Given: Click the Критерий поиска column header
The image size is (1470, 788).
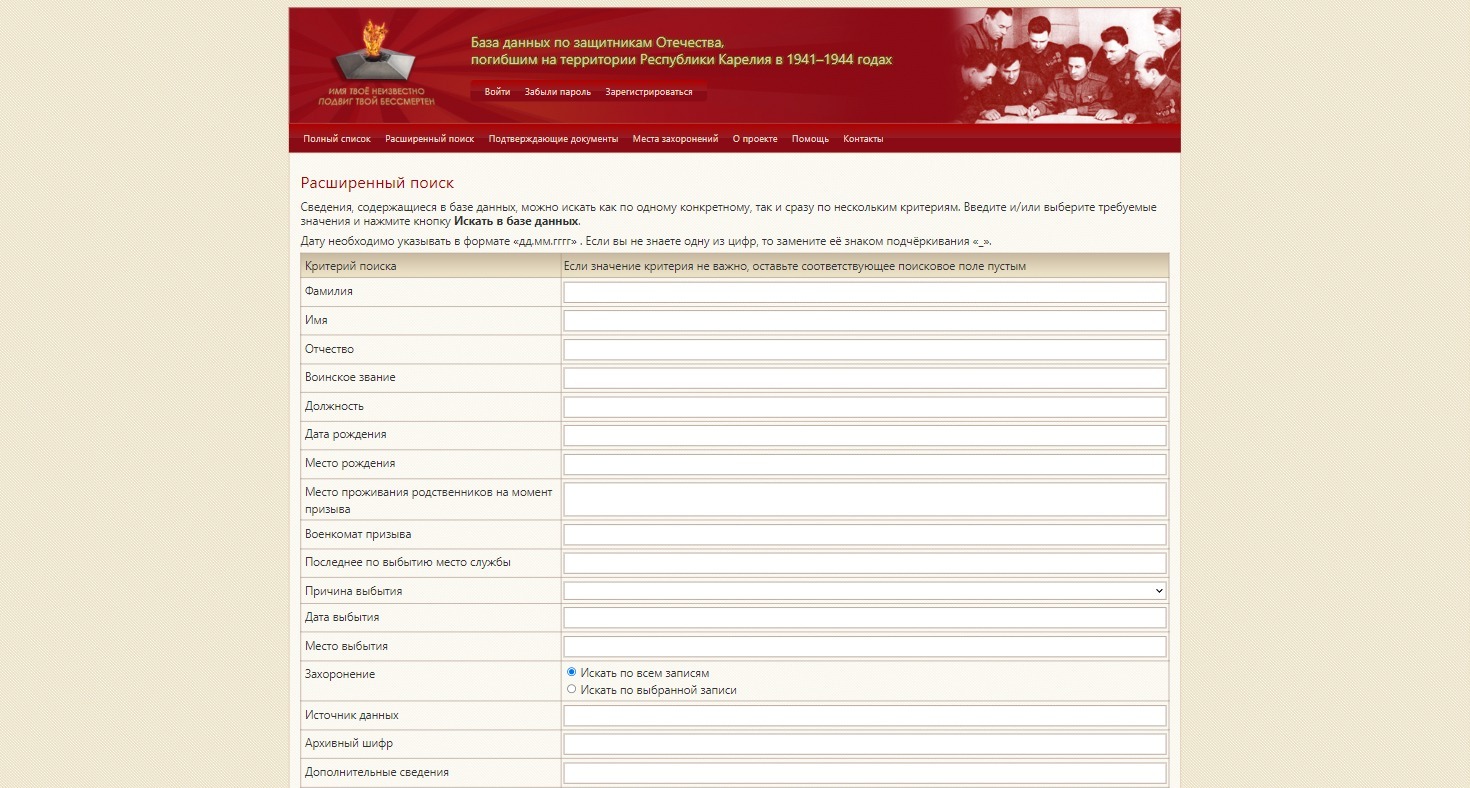Looking at the screenshot, I should [350, 266].
